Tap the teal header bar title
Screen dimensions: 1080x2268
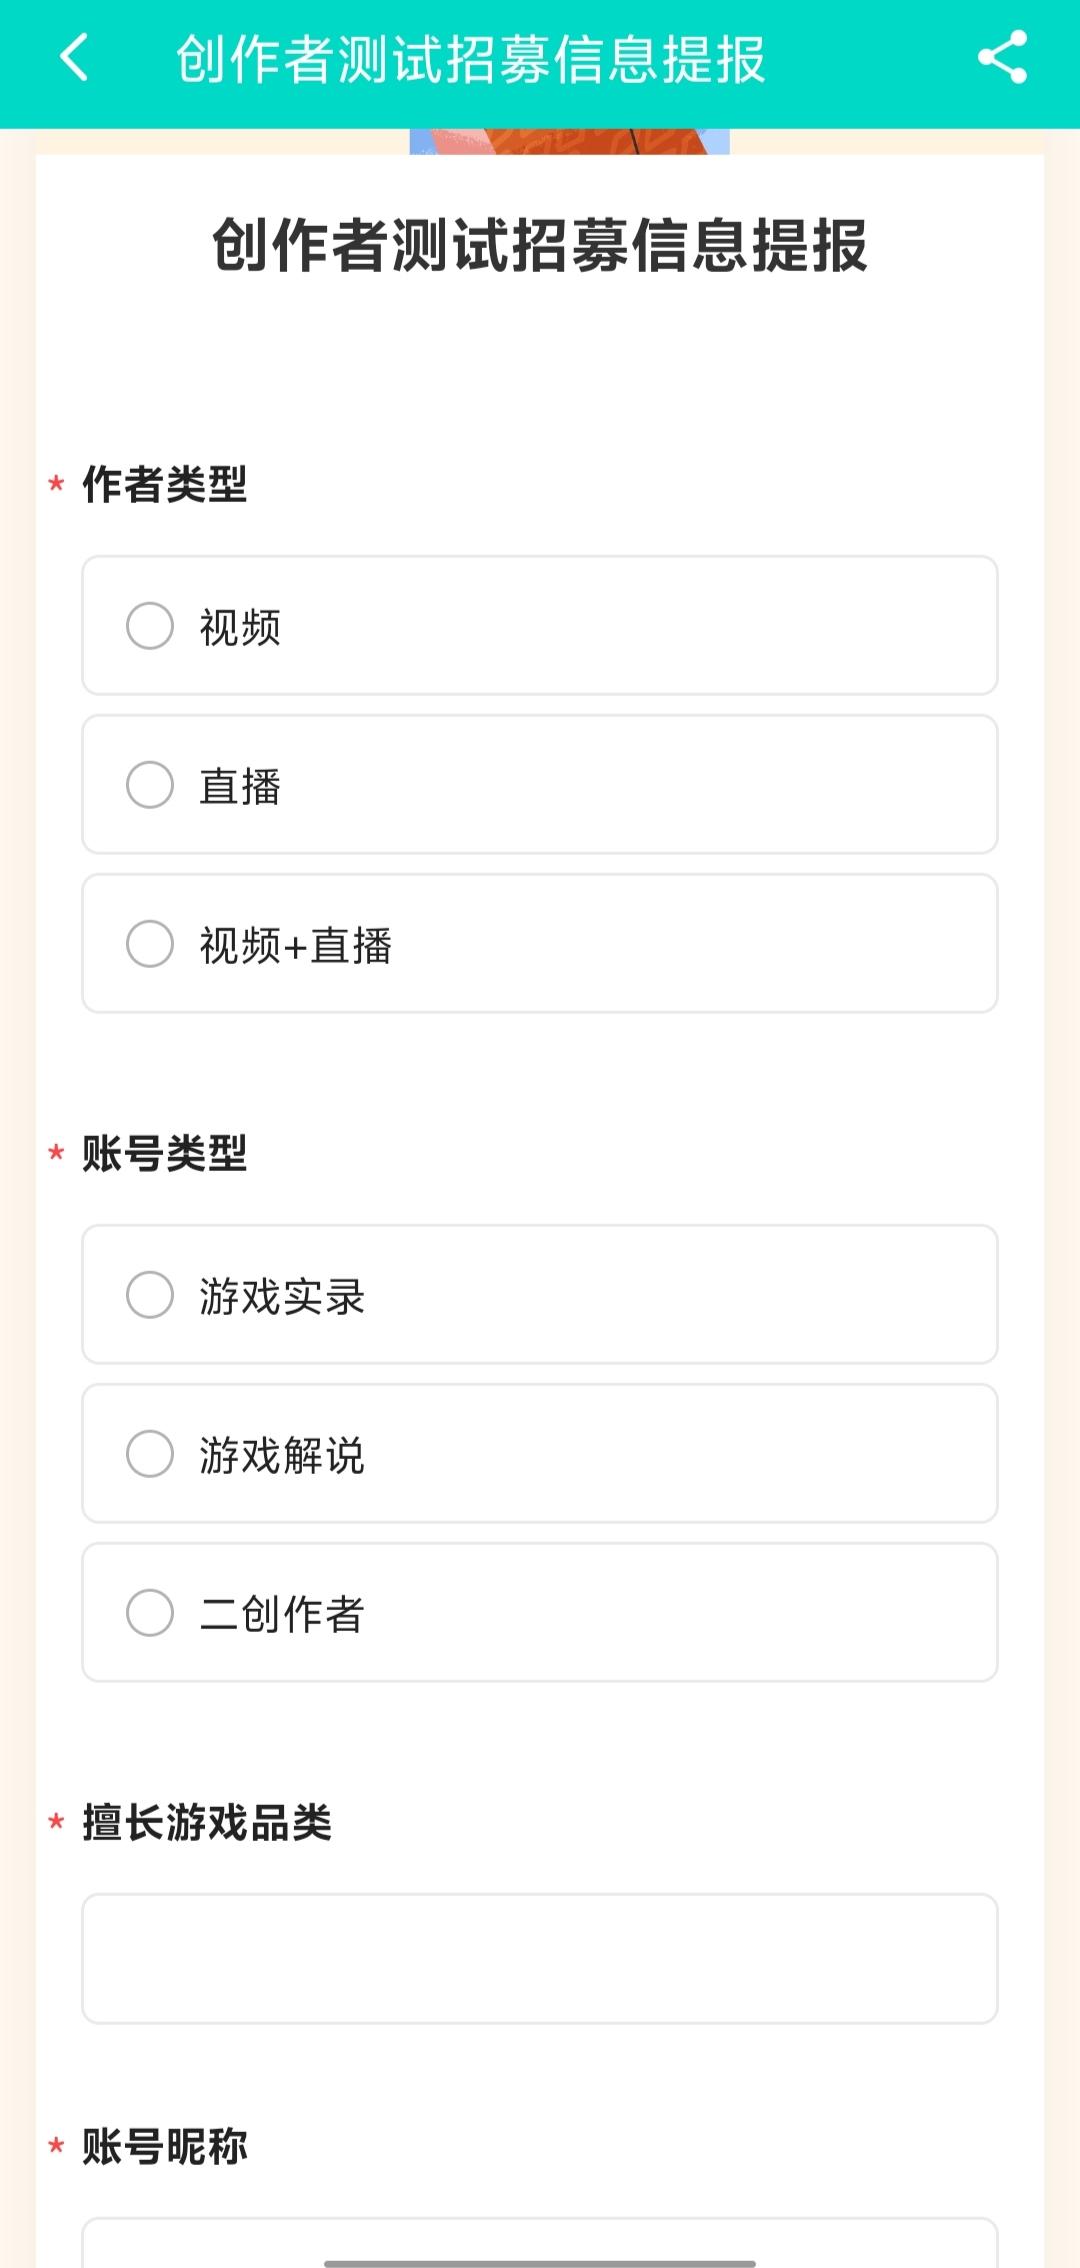pyautogui.click(x=470, y=59)
